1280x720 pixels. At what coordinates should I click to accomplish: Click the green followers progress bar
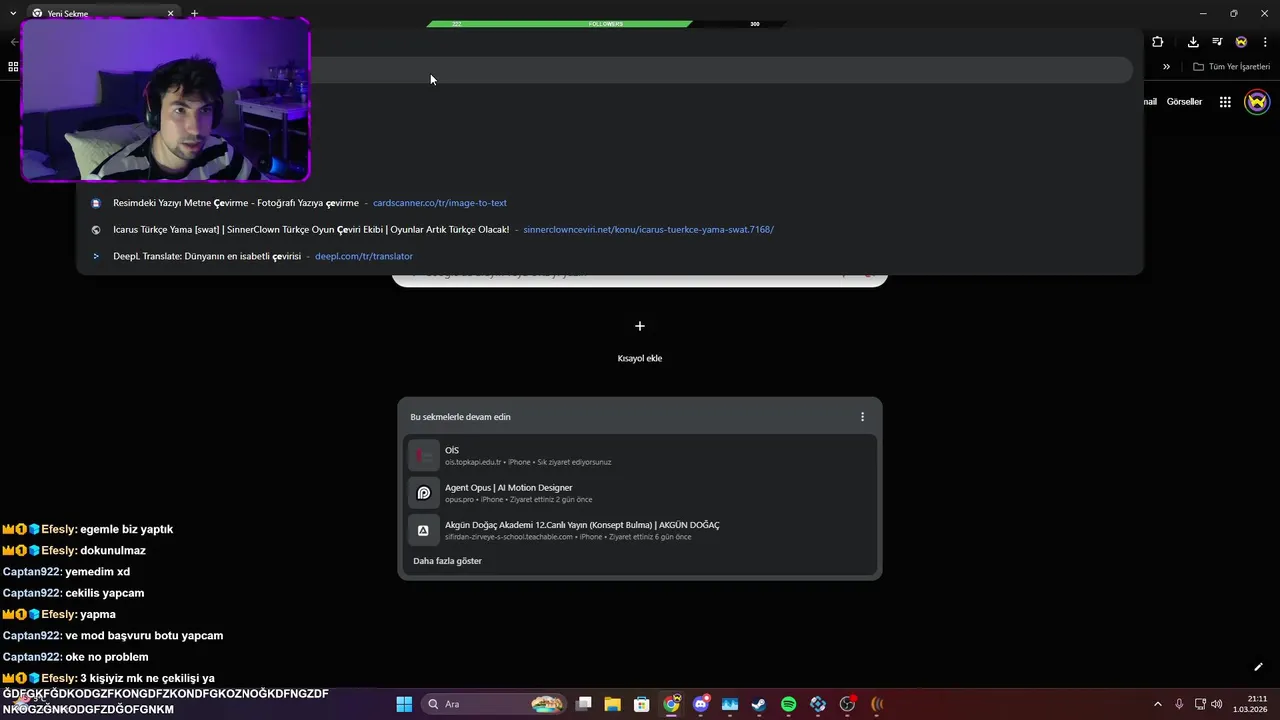pos(560,23)
